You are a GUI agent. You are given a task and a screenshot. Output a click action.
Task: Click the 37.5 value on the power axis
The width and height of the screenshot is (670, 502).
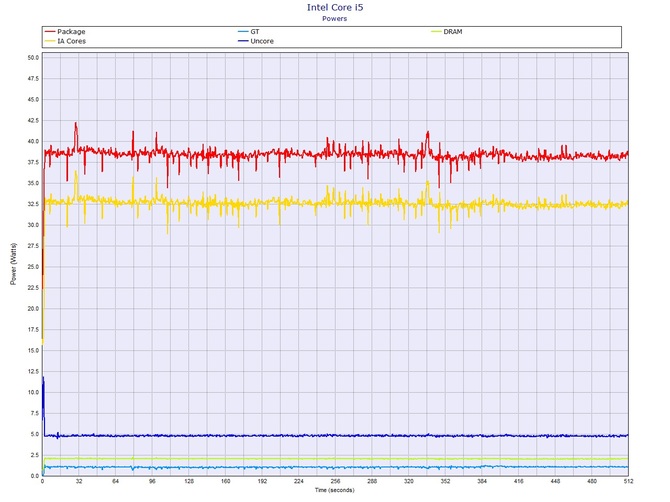pos(33,162)
